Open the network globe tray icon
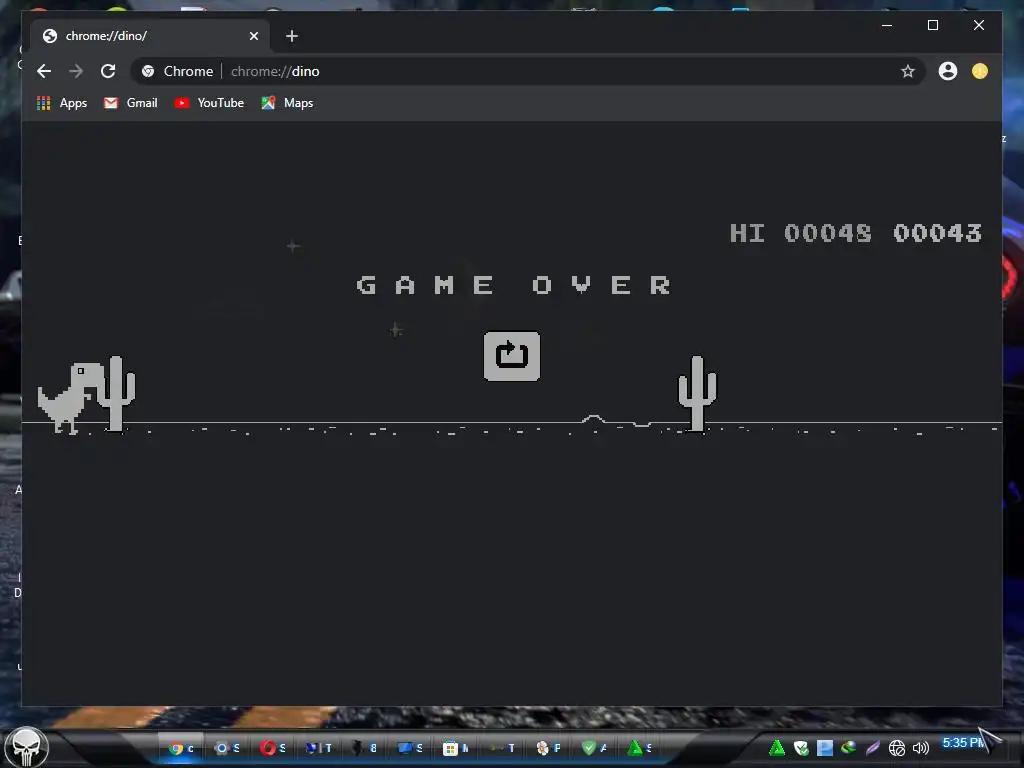Screen dimensions: 1024x768 [897, 748]
